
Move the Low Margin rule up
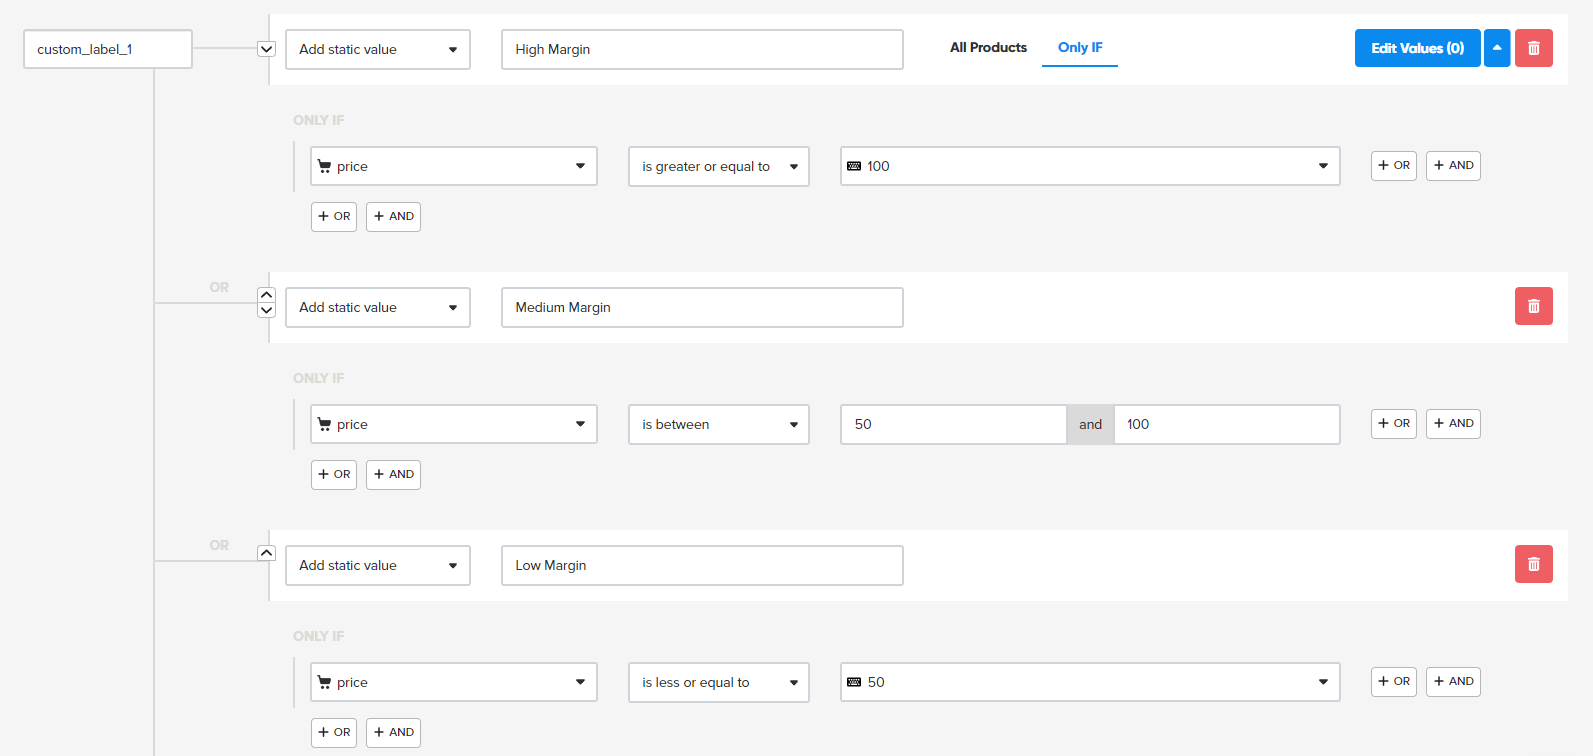[266, 553]
